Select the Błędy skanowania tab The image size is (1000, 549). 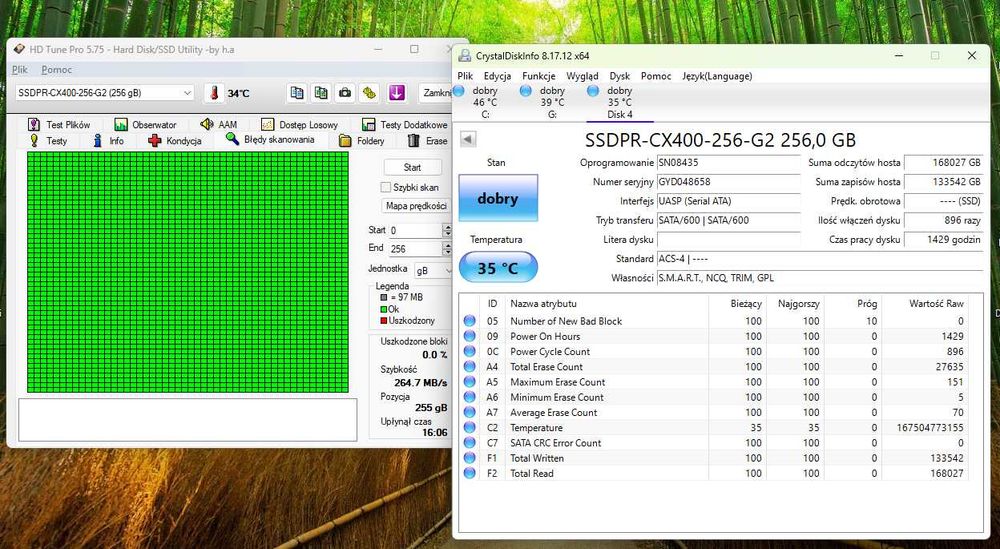[270, 139]
